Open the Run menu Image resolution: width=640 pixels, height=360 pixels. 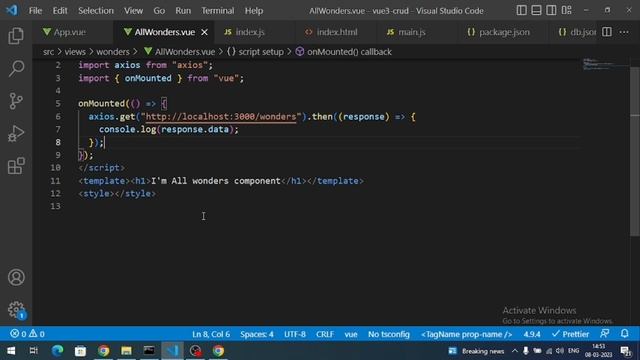183,11
